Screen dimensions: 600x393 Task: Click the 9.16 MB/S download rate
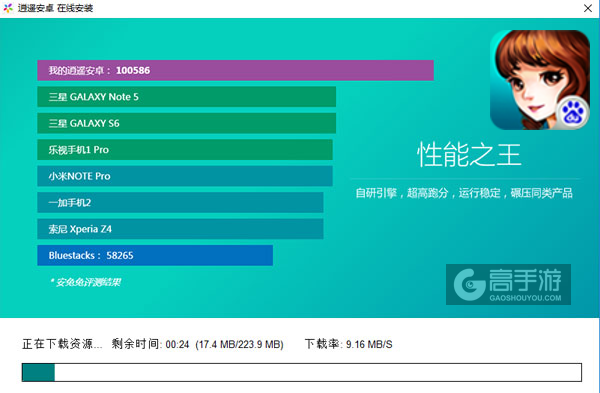pos(369,345)
